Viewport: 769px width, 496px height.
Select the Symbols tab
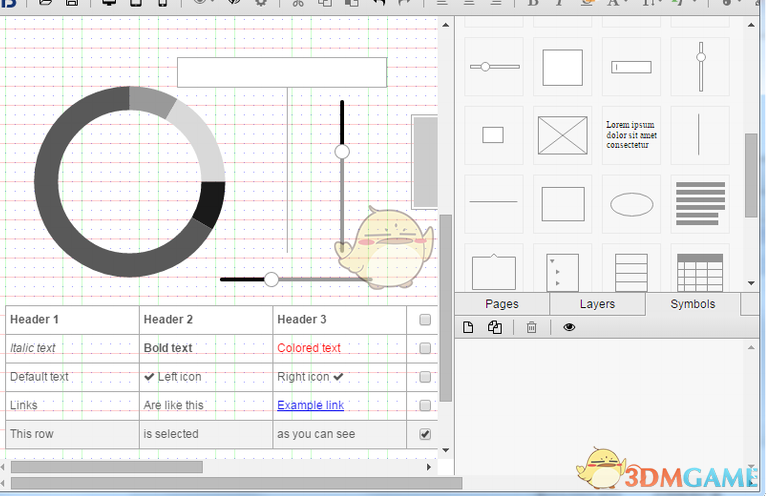click(692, 304)
